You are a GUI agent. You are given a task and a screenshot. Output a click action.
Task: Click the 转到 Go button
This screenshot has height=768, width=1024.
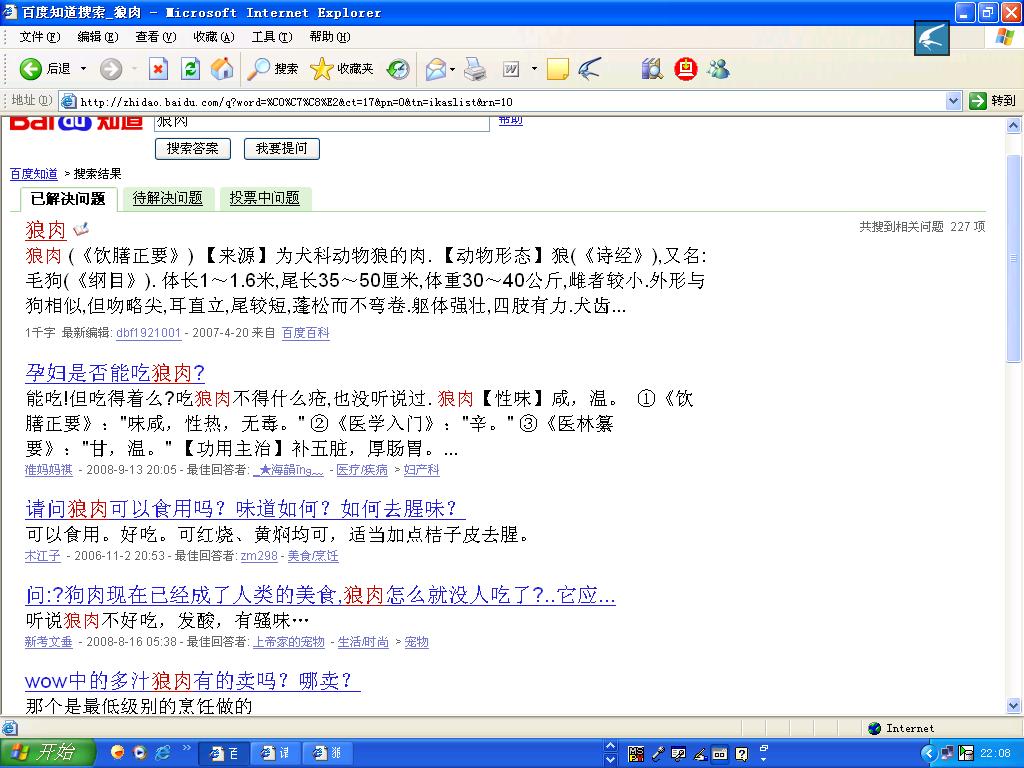(x=993, y=101)
